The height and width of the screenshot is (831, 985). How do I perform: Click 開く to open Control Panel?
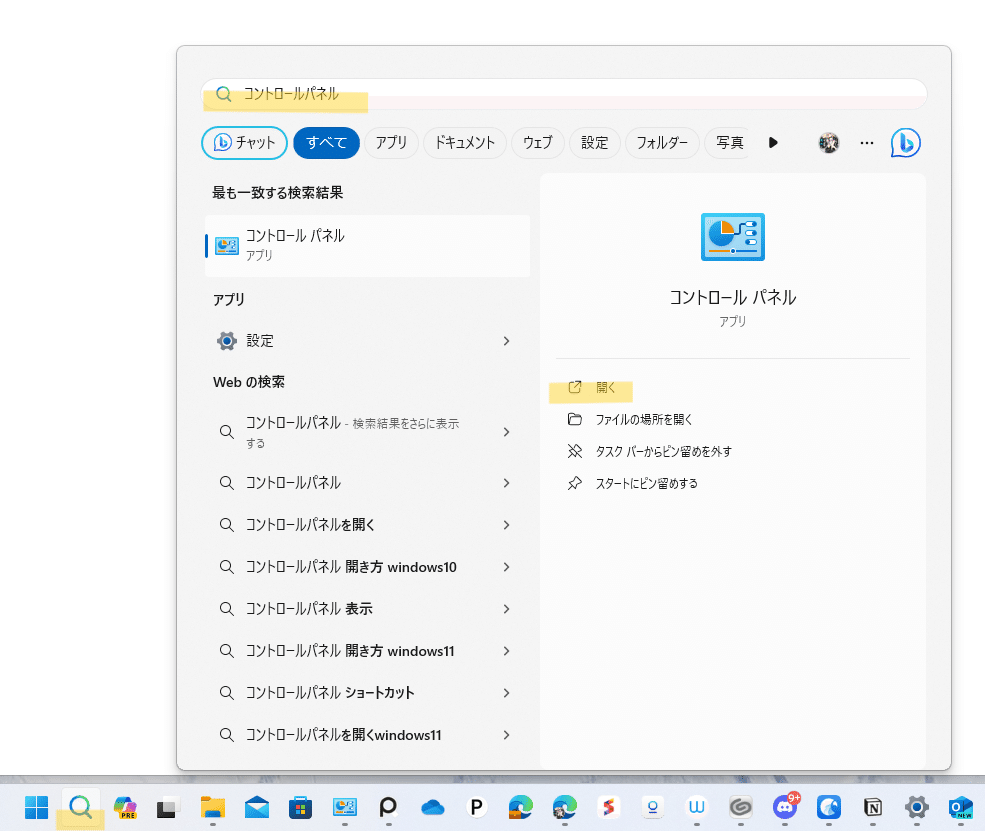(606, 388)
